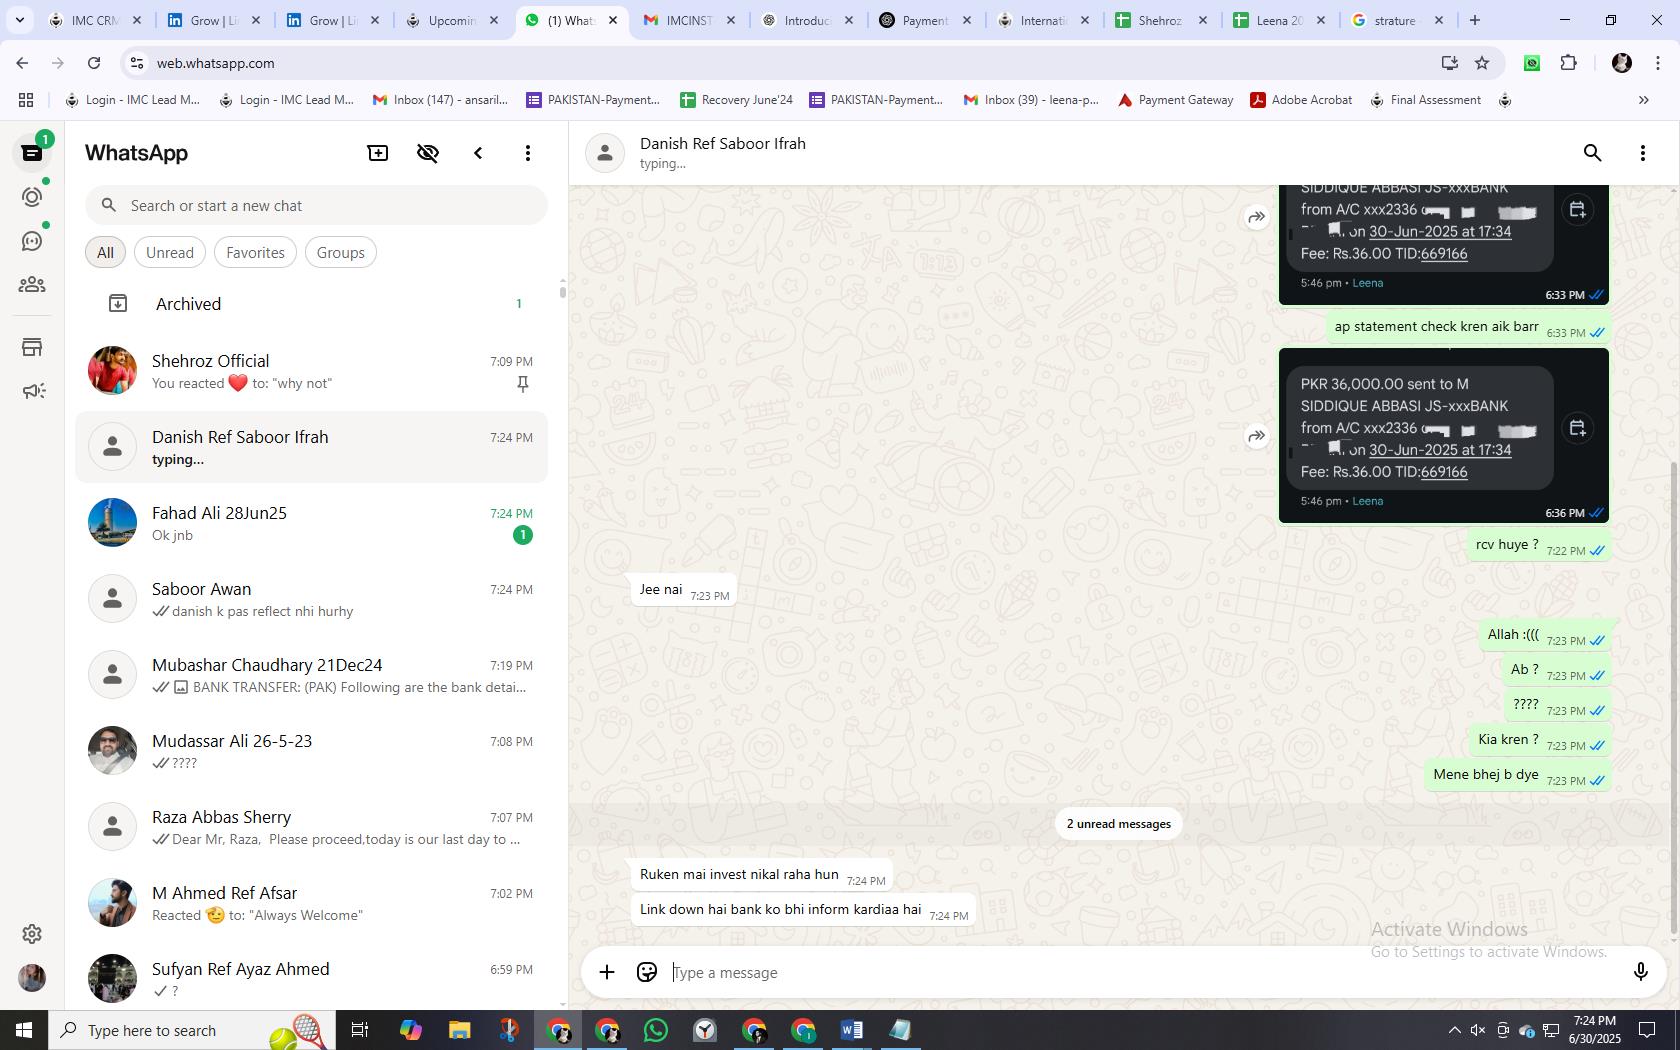The image size is (1680, 1050).
Task: Reload the page in Chrome
Action: (94, 63)
